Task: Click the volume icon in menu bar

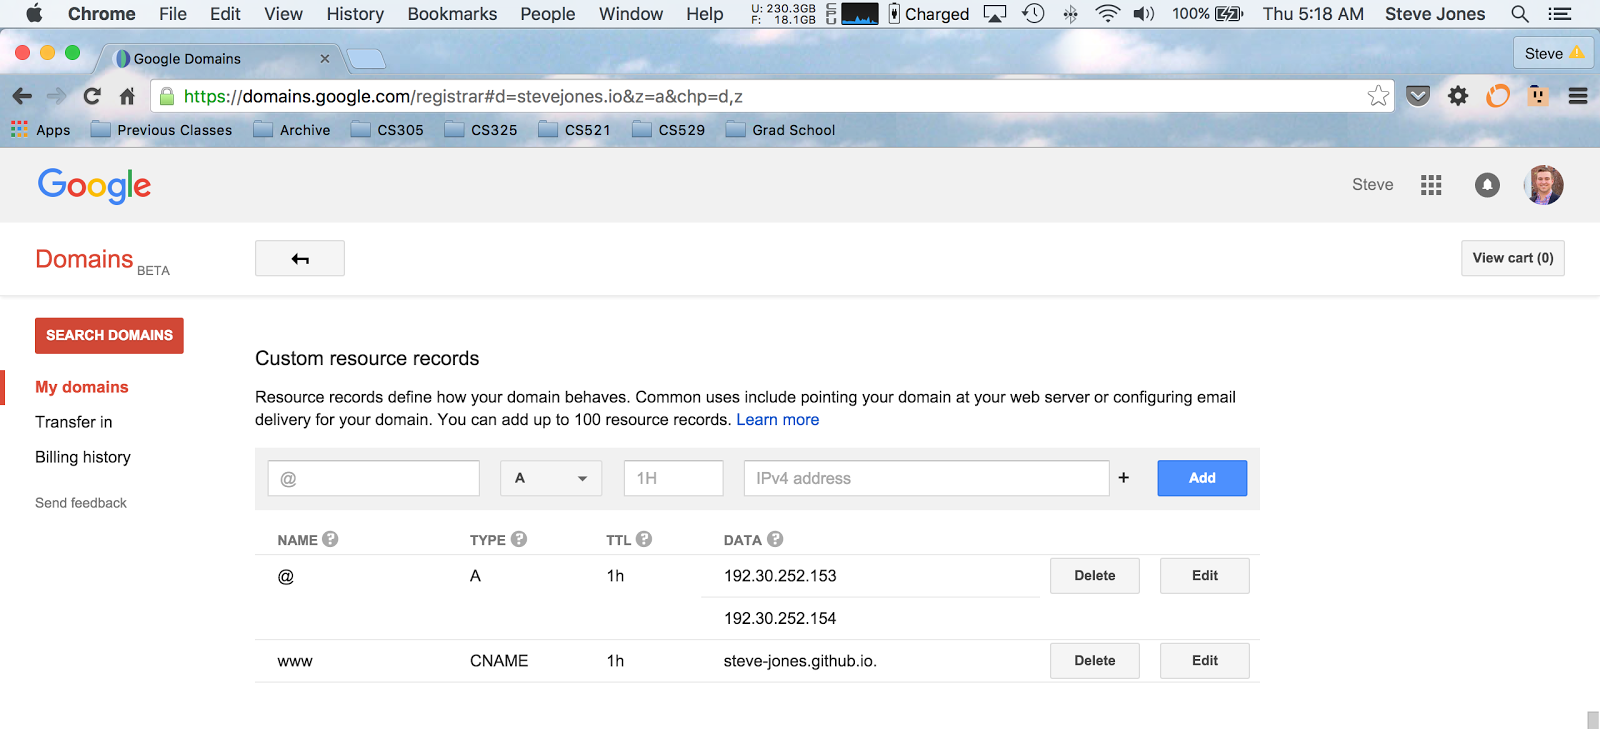Action: (1143, 14)
